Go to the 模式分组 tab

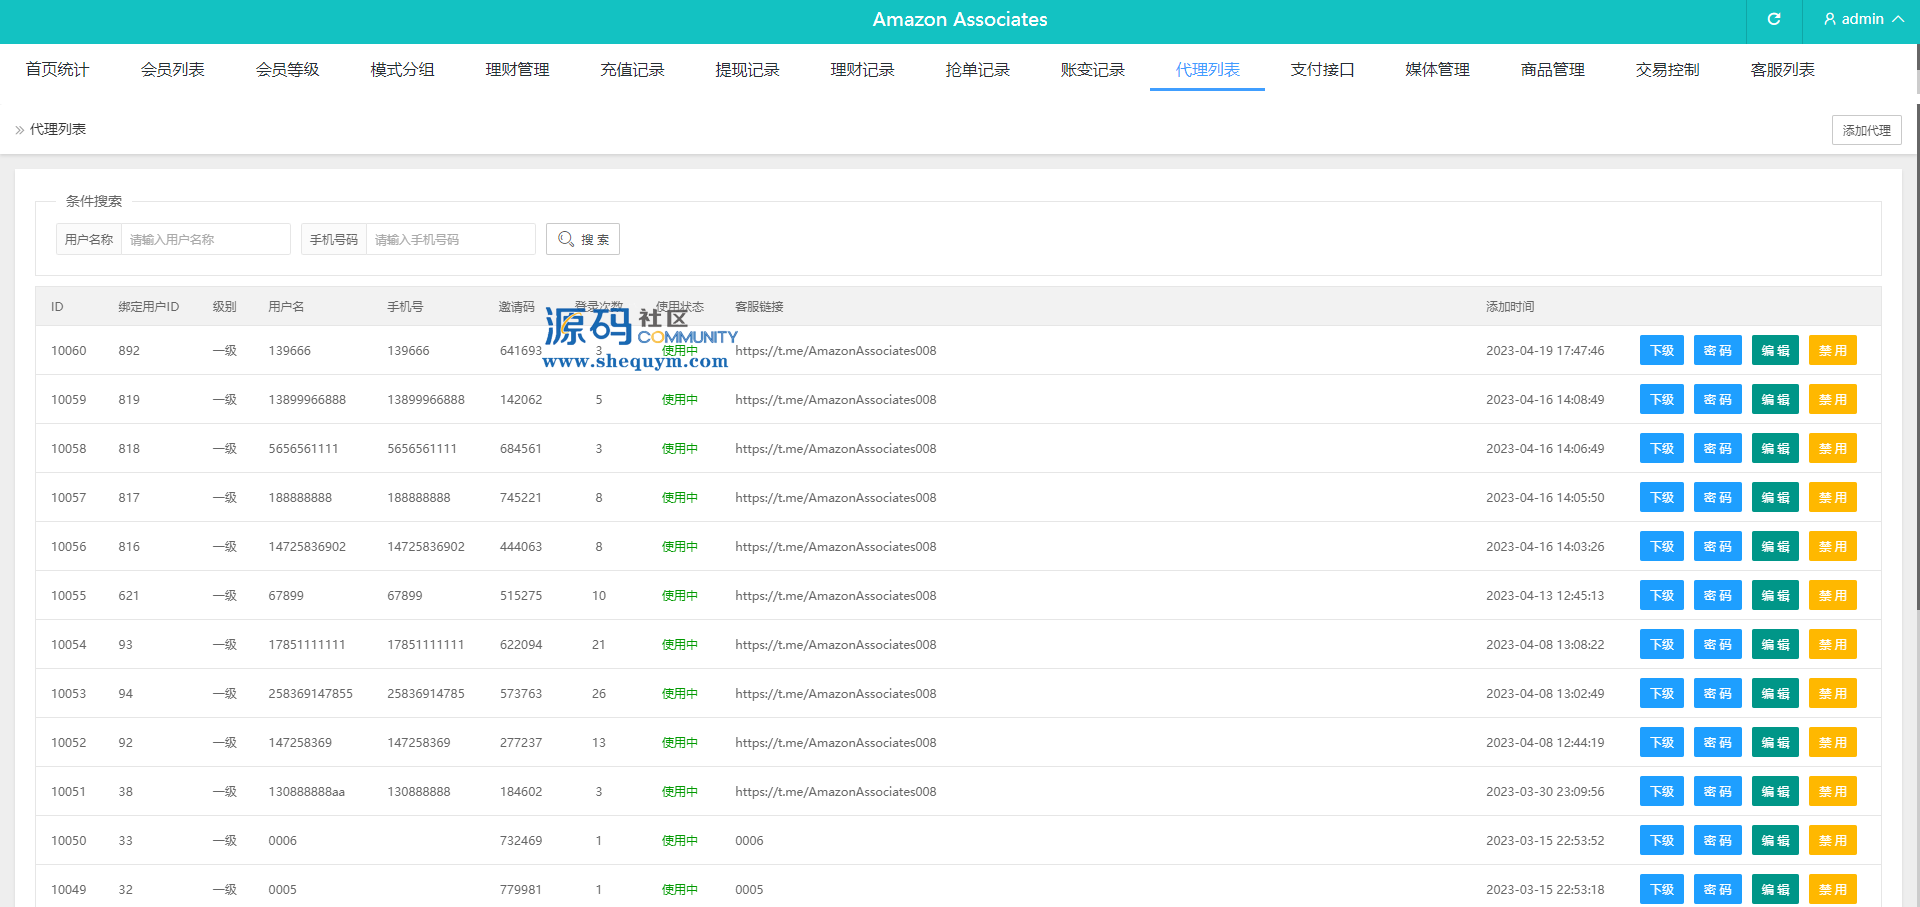(402, 69)
